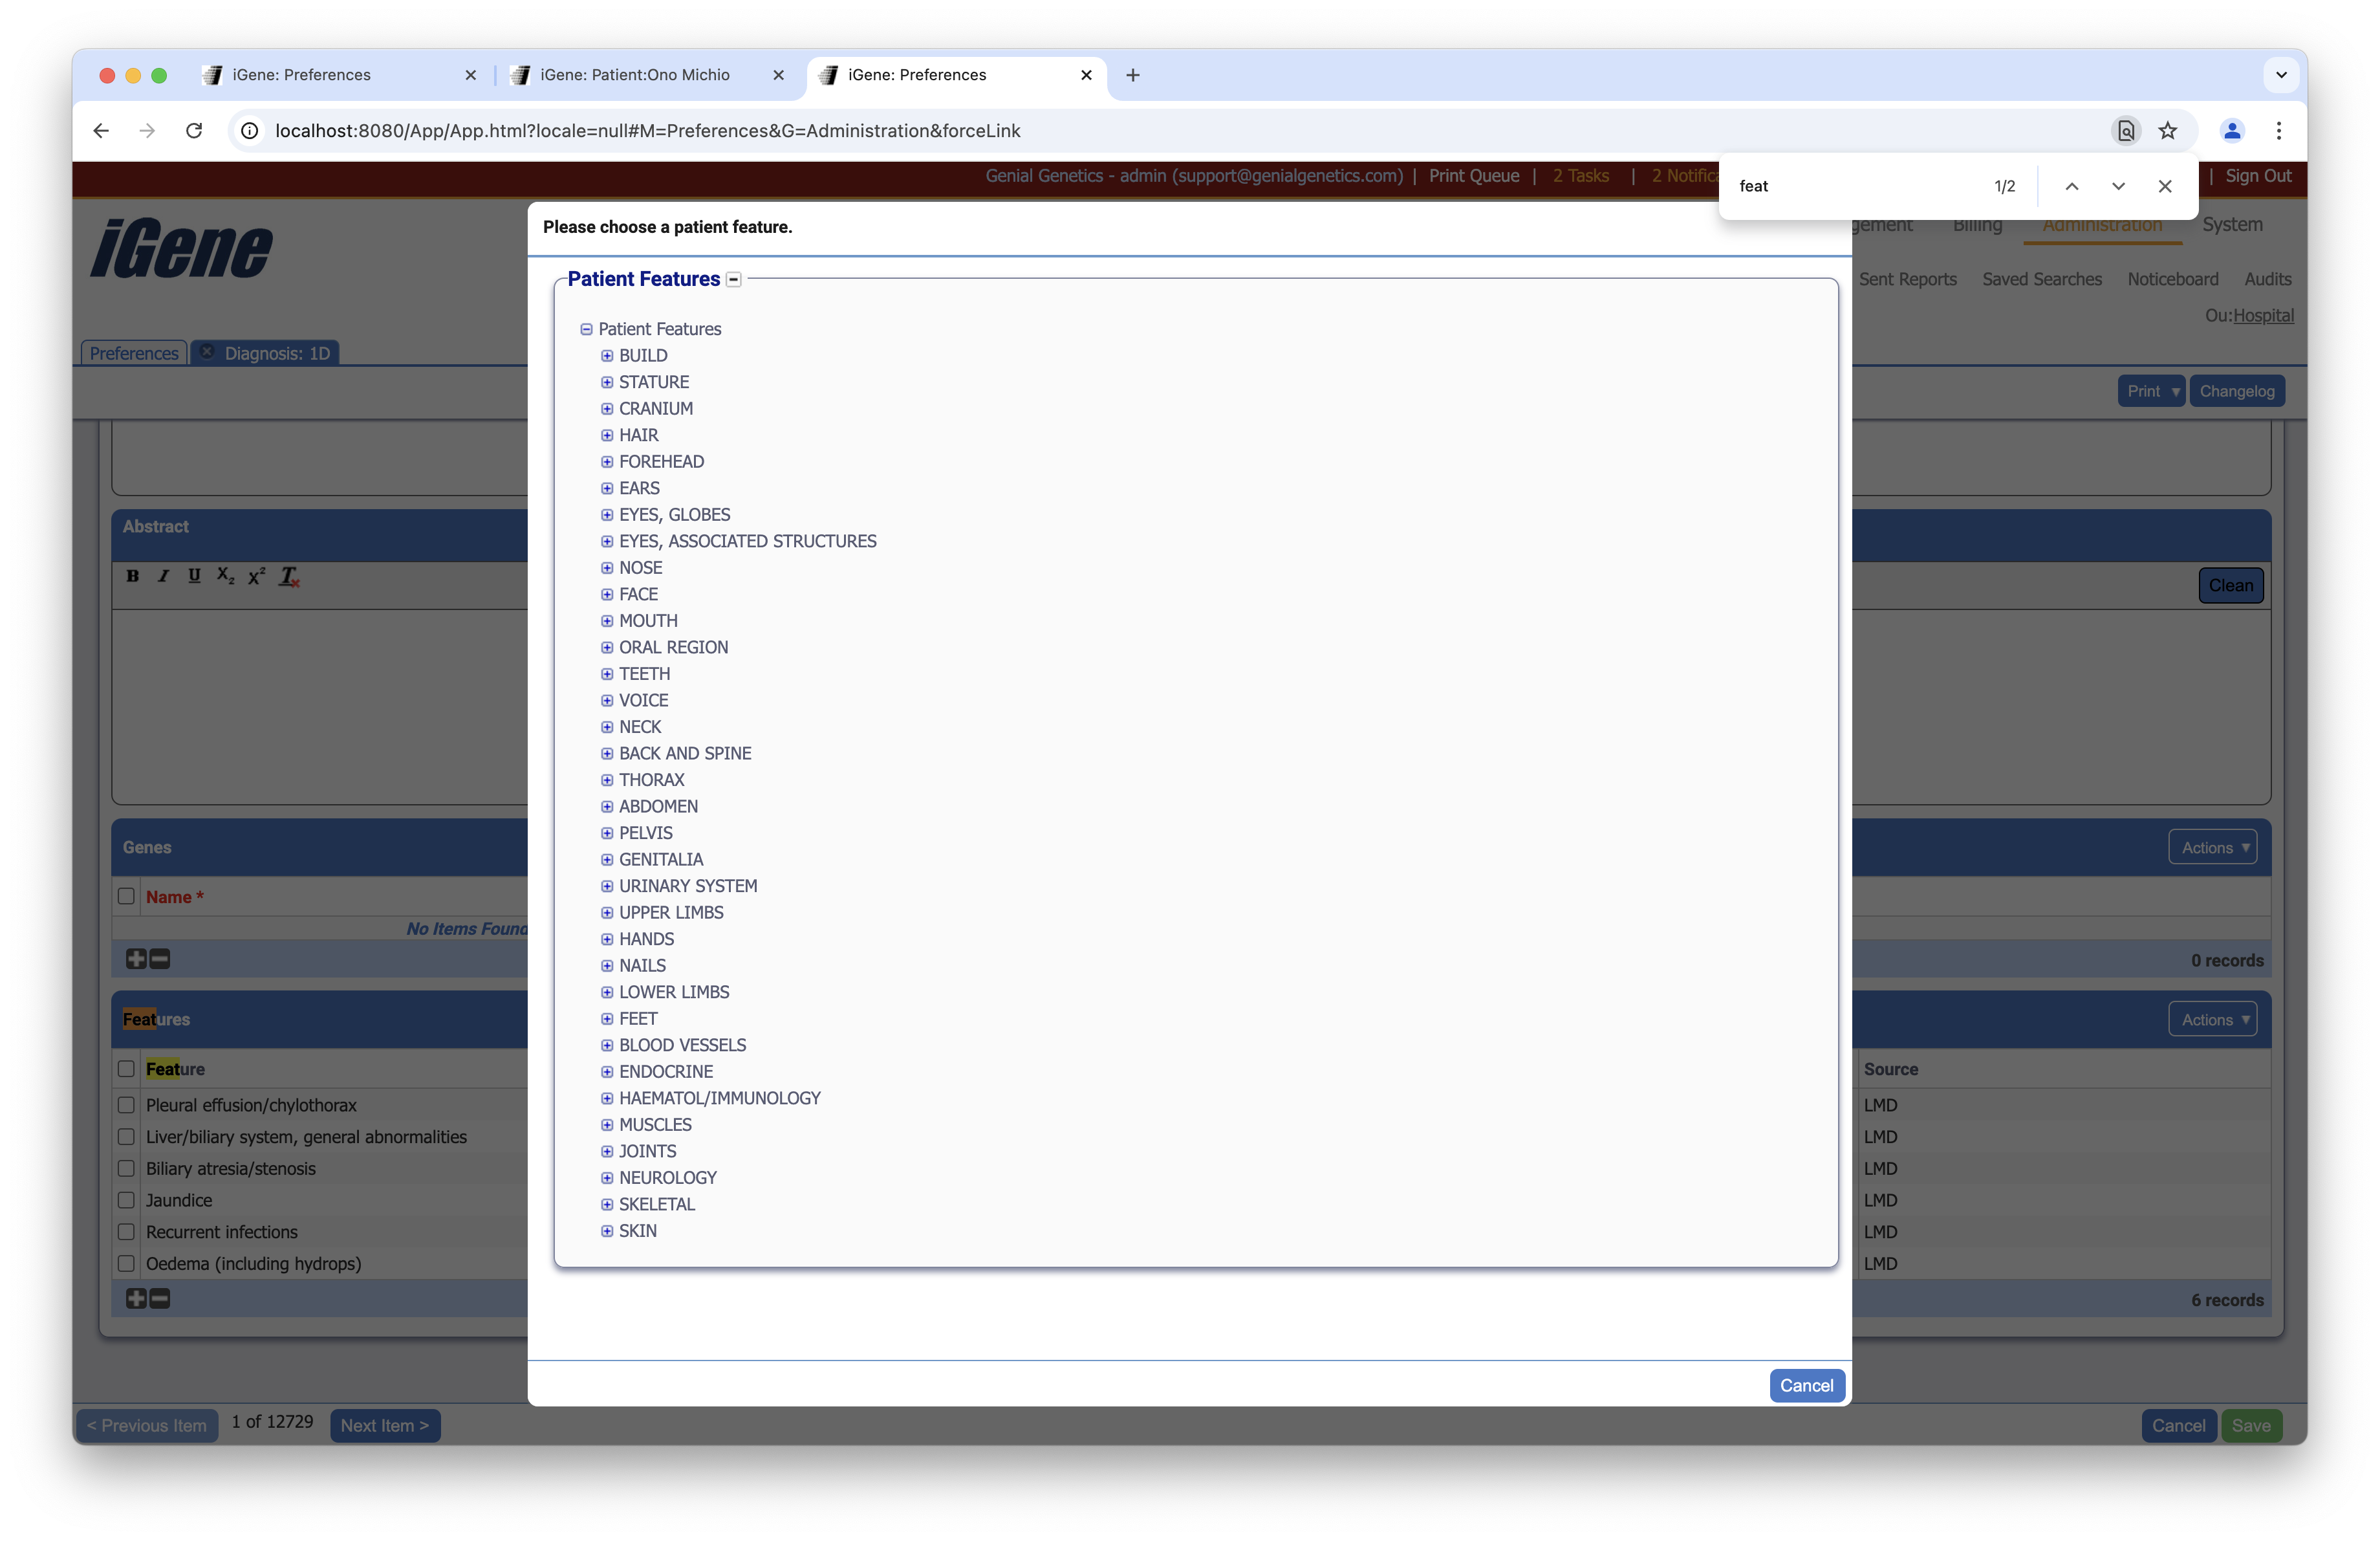Open new browser tab with plus
This screenshot has width=2380, height=1541.
tap(1133, 75)
